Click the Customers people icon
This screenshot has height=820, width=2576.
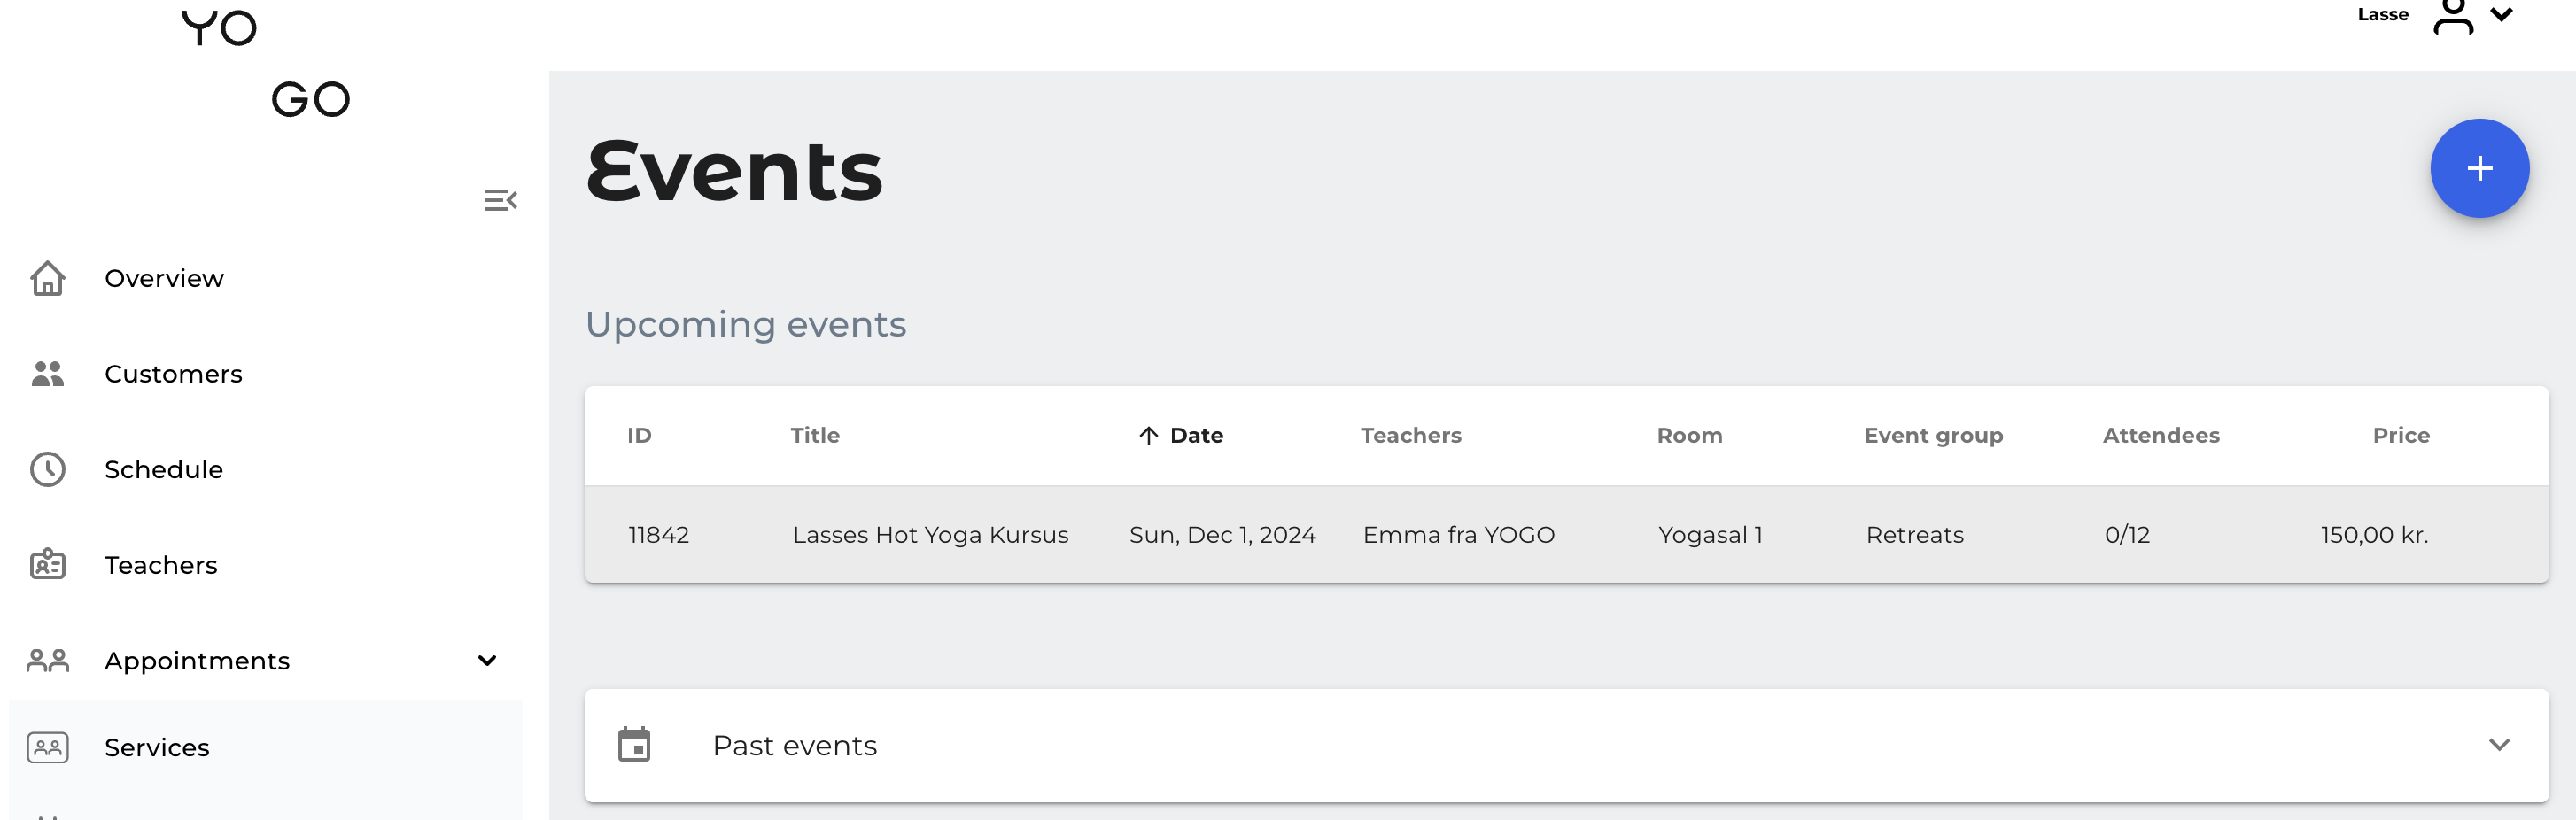(x=47, y=374)
